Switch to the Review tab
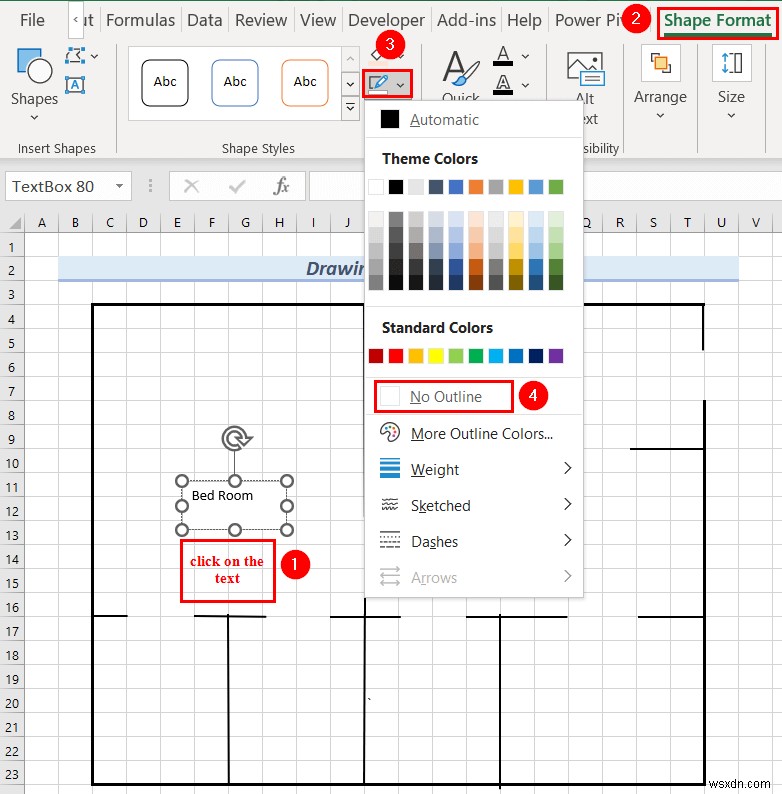 point(261,20)
